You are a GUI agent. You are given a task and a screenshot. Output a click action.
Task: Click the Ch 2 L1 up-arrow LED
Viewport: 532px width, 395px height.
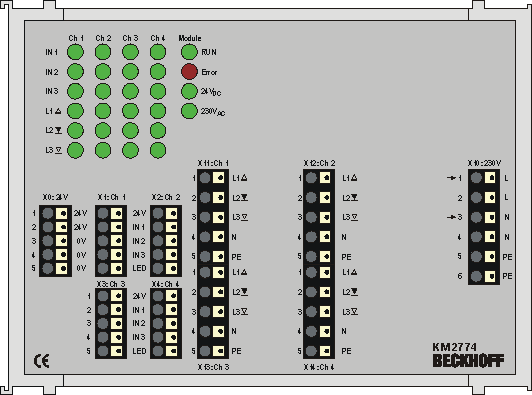tap(103, 111)
